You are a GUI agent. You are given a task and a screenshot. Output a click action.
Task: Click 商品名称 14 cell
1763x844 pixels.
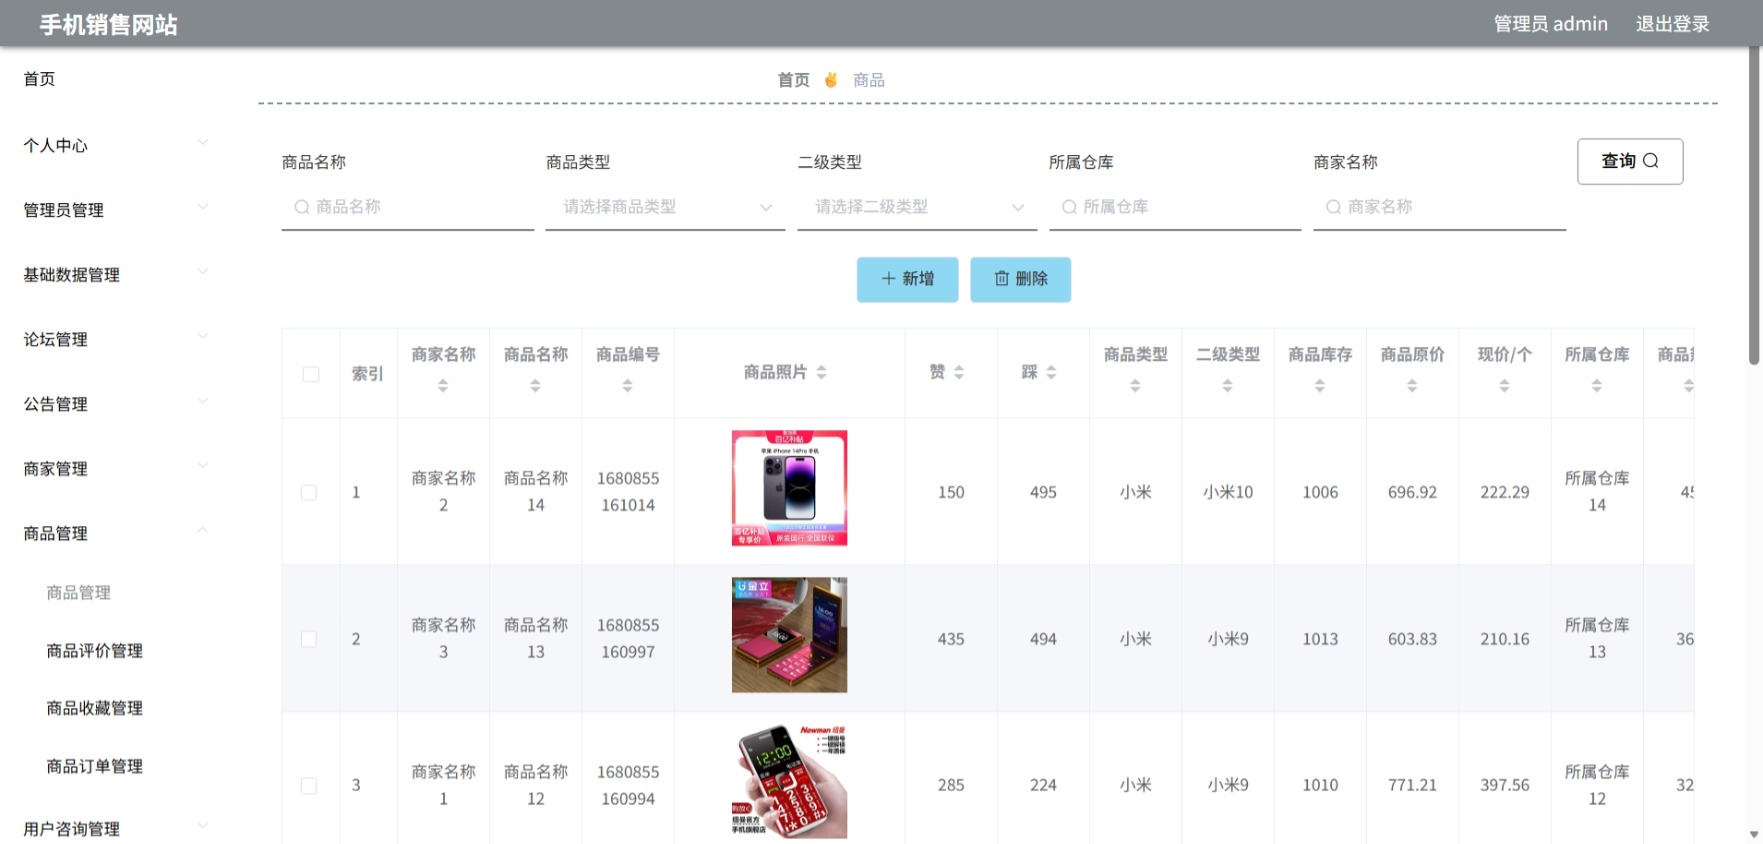pos(536,492)
